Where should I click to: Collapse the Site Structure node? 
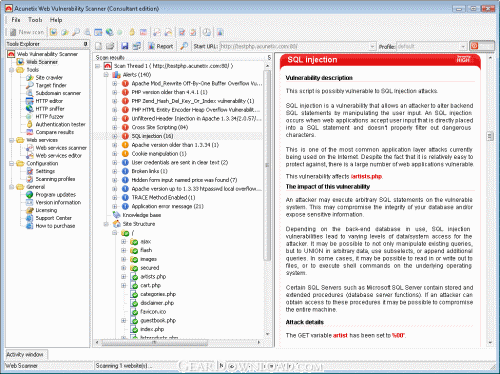pyautogui.click(x=106, y=224)
